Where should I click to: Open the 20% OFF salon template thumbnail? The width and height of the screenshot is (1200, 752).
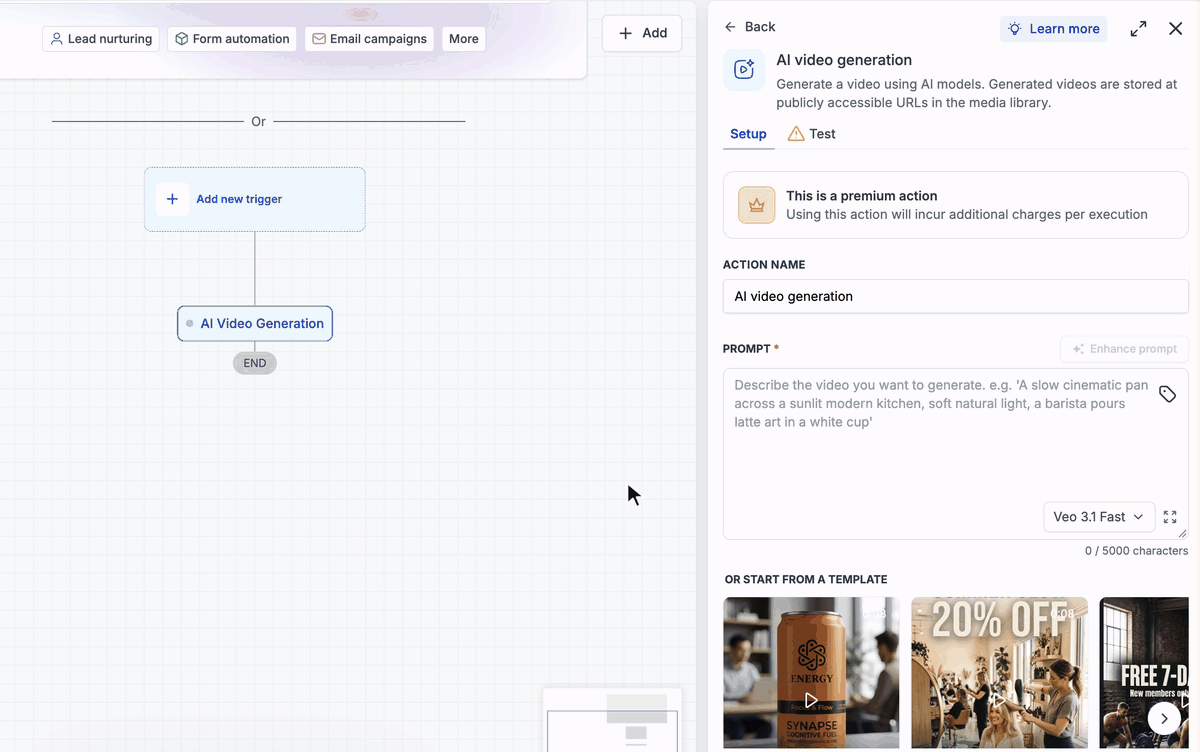click(999, 673)
